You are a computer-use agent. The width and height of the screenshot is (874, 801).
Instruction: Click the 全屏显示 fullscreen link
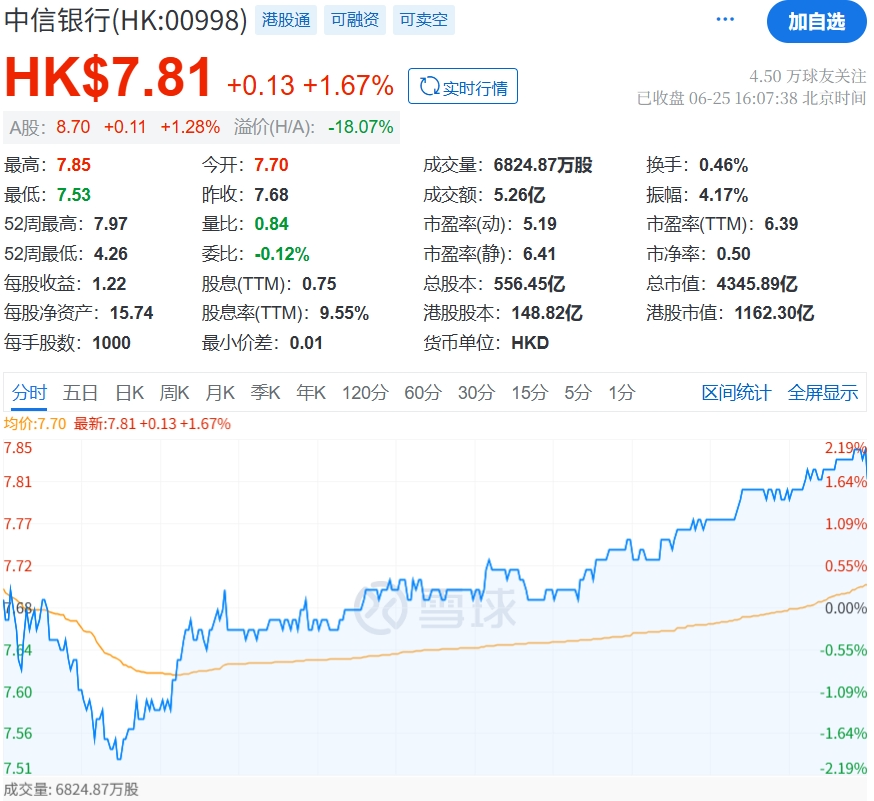(823, 393)
